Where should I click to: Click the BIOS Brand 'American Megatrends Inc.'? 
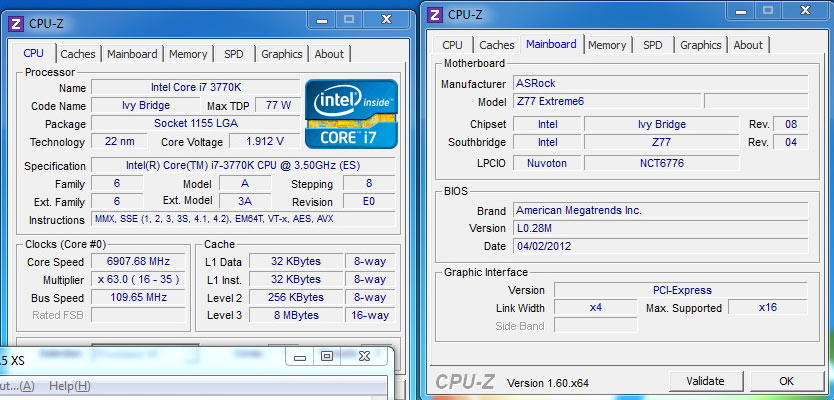[x=661, y=210]
